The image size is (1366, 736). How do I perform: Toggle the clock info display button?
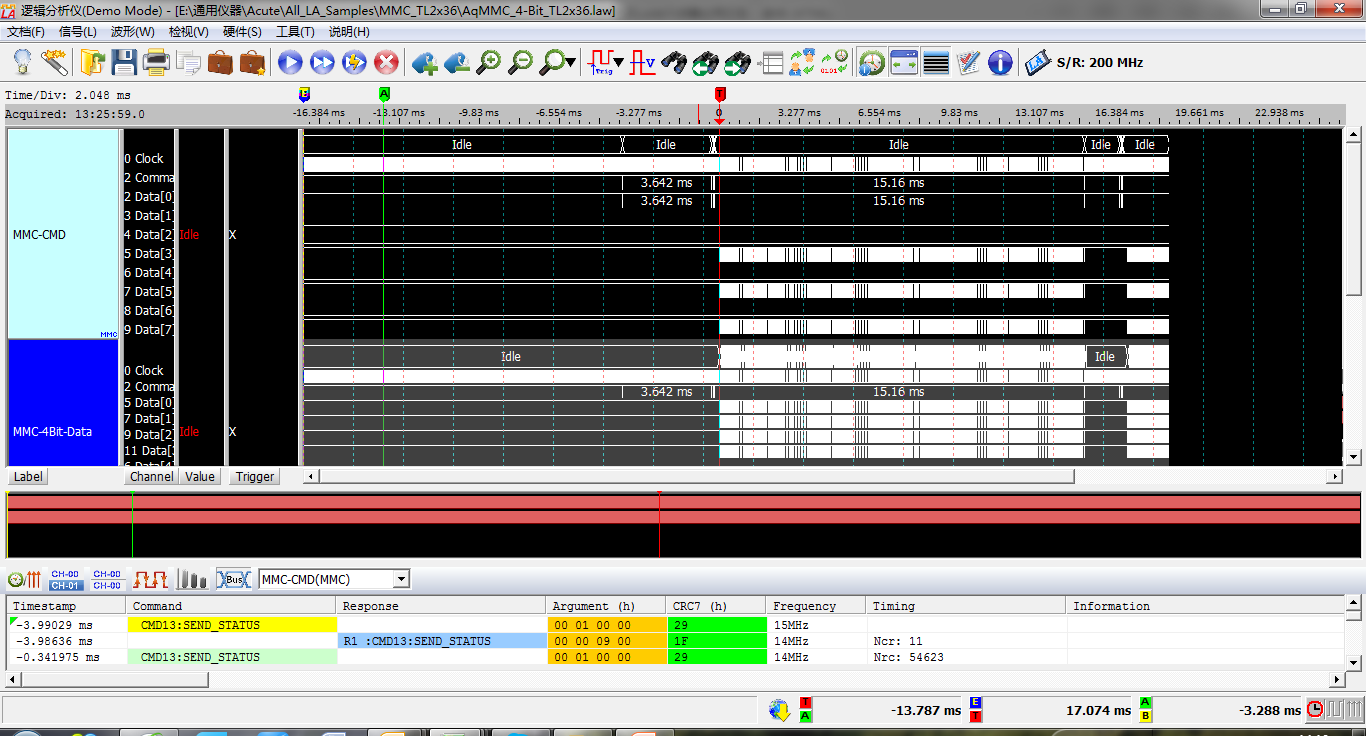click(x=872, y=63)
